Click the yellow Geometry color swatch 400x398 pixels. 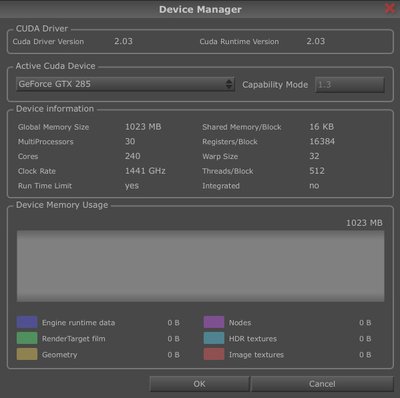[x=27, y=354]
